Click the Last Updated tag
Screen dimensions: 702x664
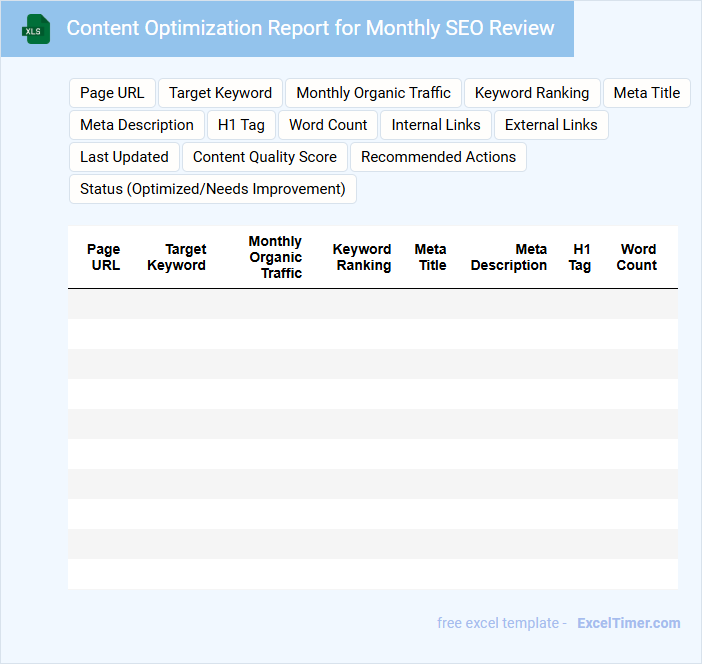124,157
